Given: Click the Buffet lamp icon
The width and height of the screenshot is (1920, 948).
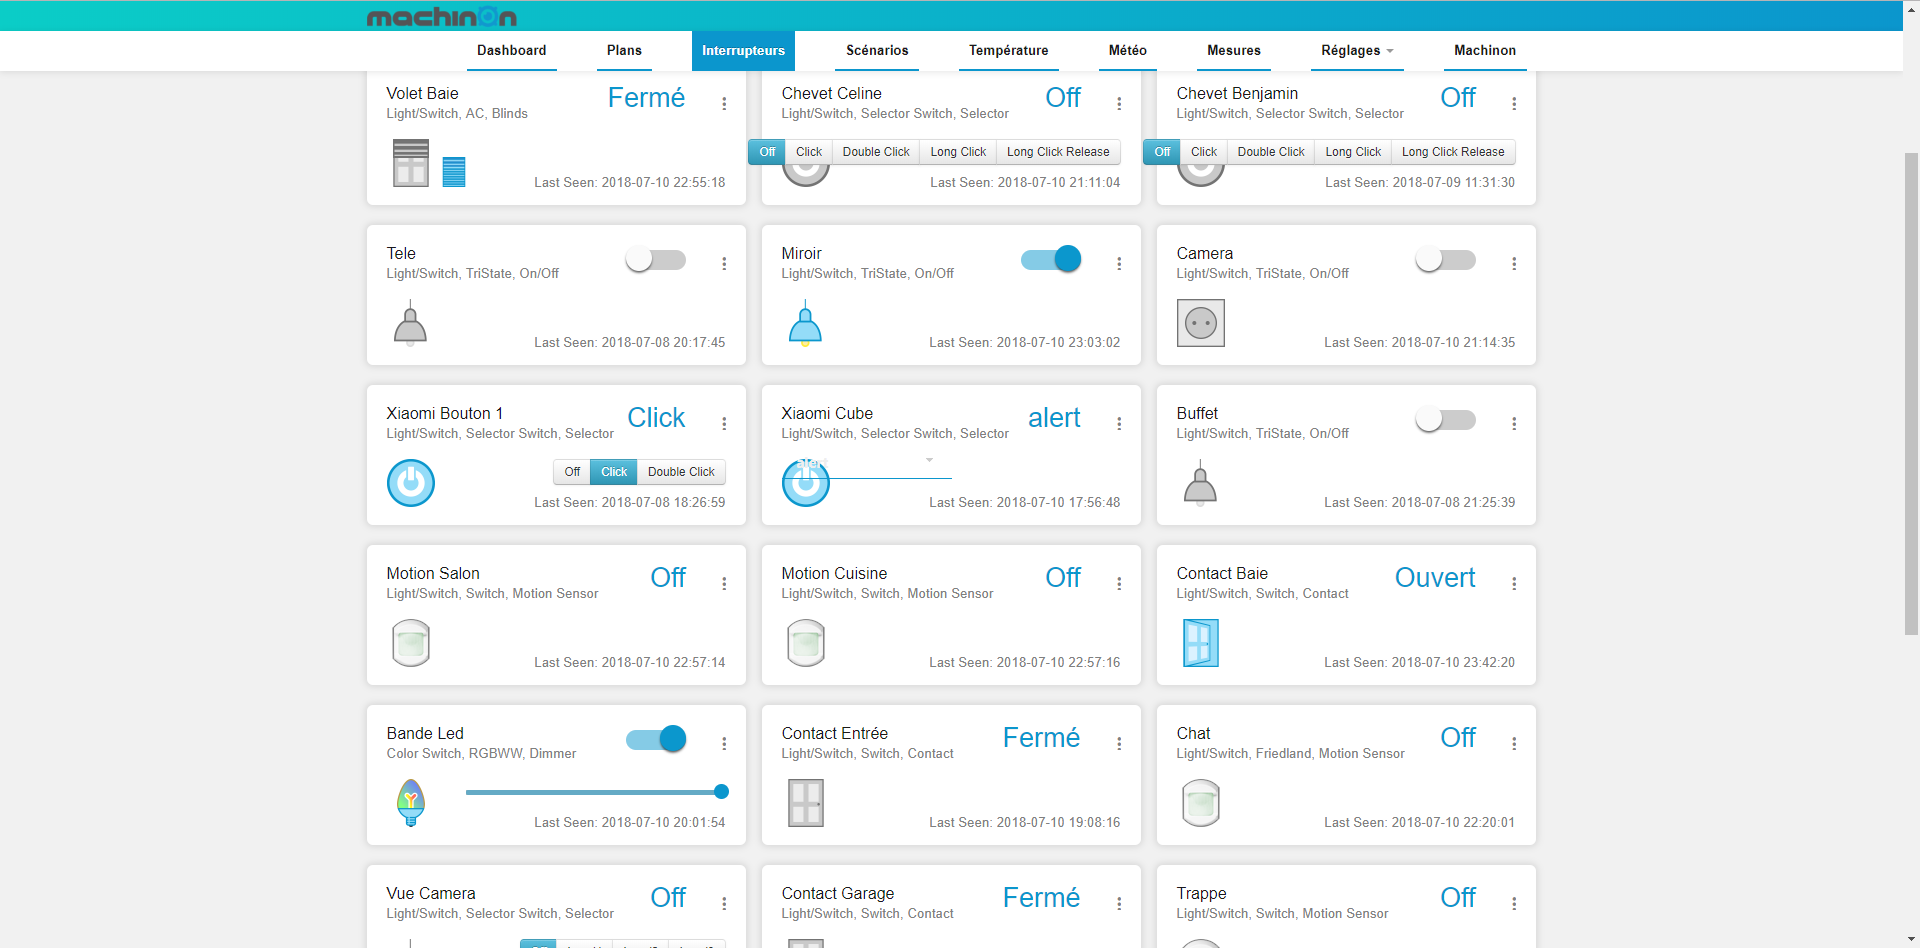Looking at the screenshot, I should click(x=1200, y=483).
